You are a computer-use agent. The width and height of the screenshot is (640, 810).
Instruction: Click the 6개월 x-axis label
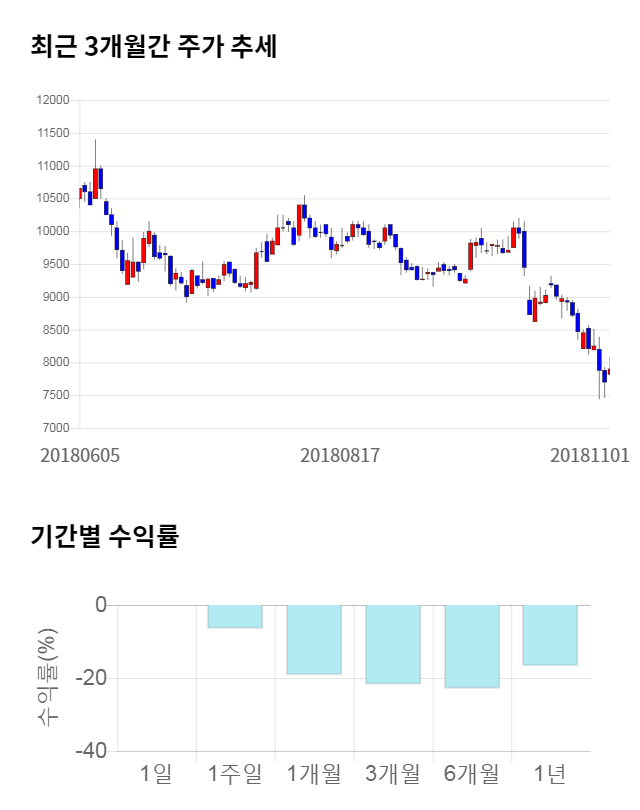click(x=471, y=773)
